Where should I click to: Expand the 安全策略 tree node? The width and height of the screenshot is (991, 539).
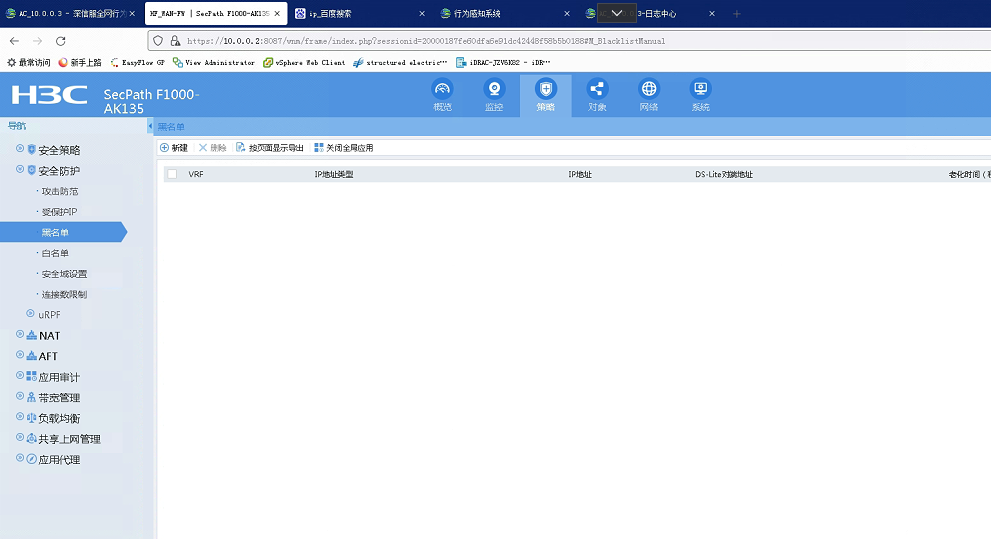pyautogui.click(x=20, y=148)
